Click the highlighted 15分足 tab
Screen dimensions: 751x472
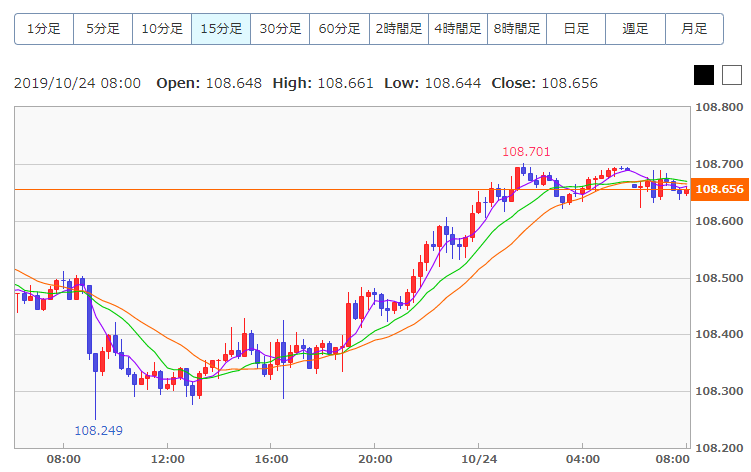point(221,29)
